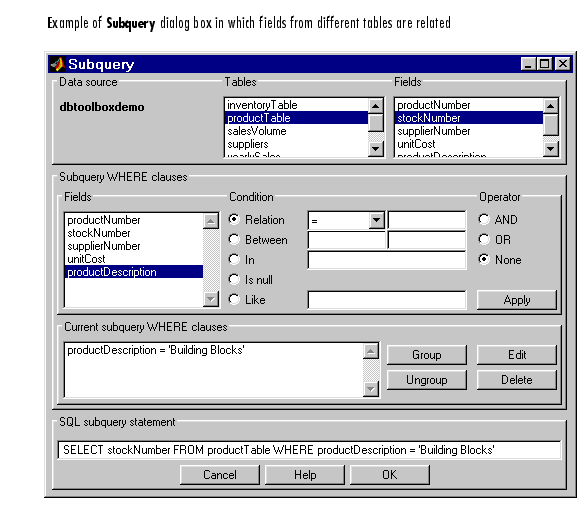The height and width of the screenshot is (507, 584).
Task: Enable the Is null condition
Action: [x=234, y=279]
